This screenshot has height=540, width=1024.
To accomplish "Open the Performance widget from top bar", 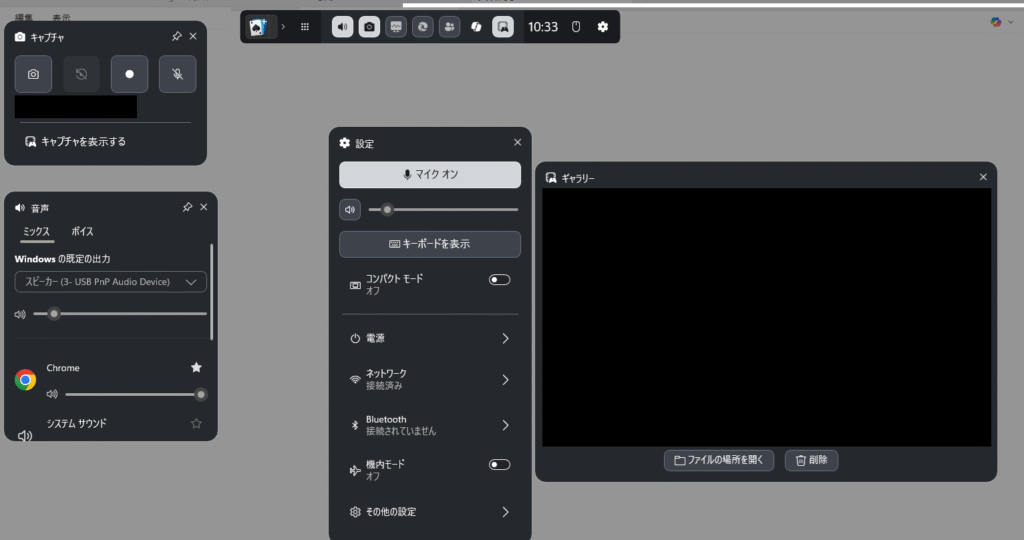I will pos(396,27).
